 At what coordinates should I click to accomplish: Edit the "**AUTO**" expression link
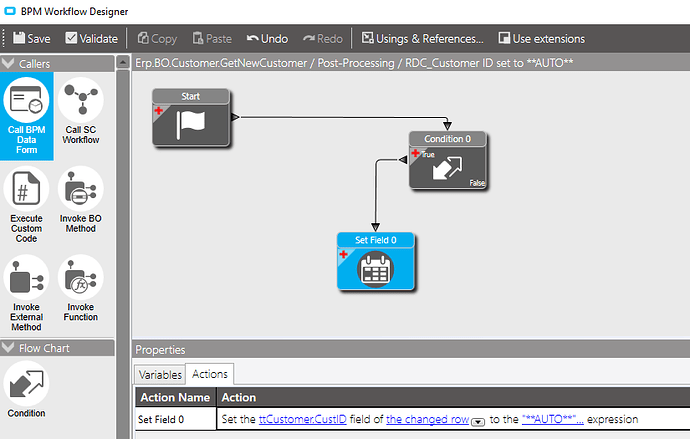pyautogui.click(x=553, y=419)
